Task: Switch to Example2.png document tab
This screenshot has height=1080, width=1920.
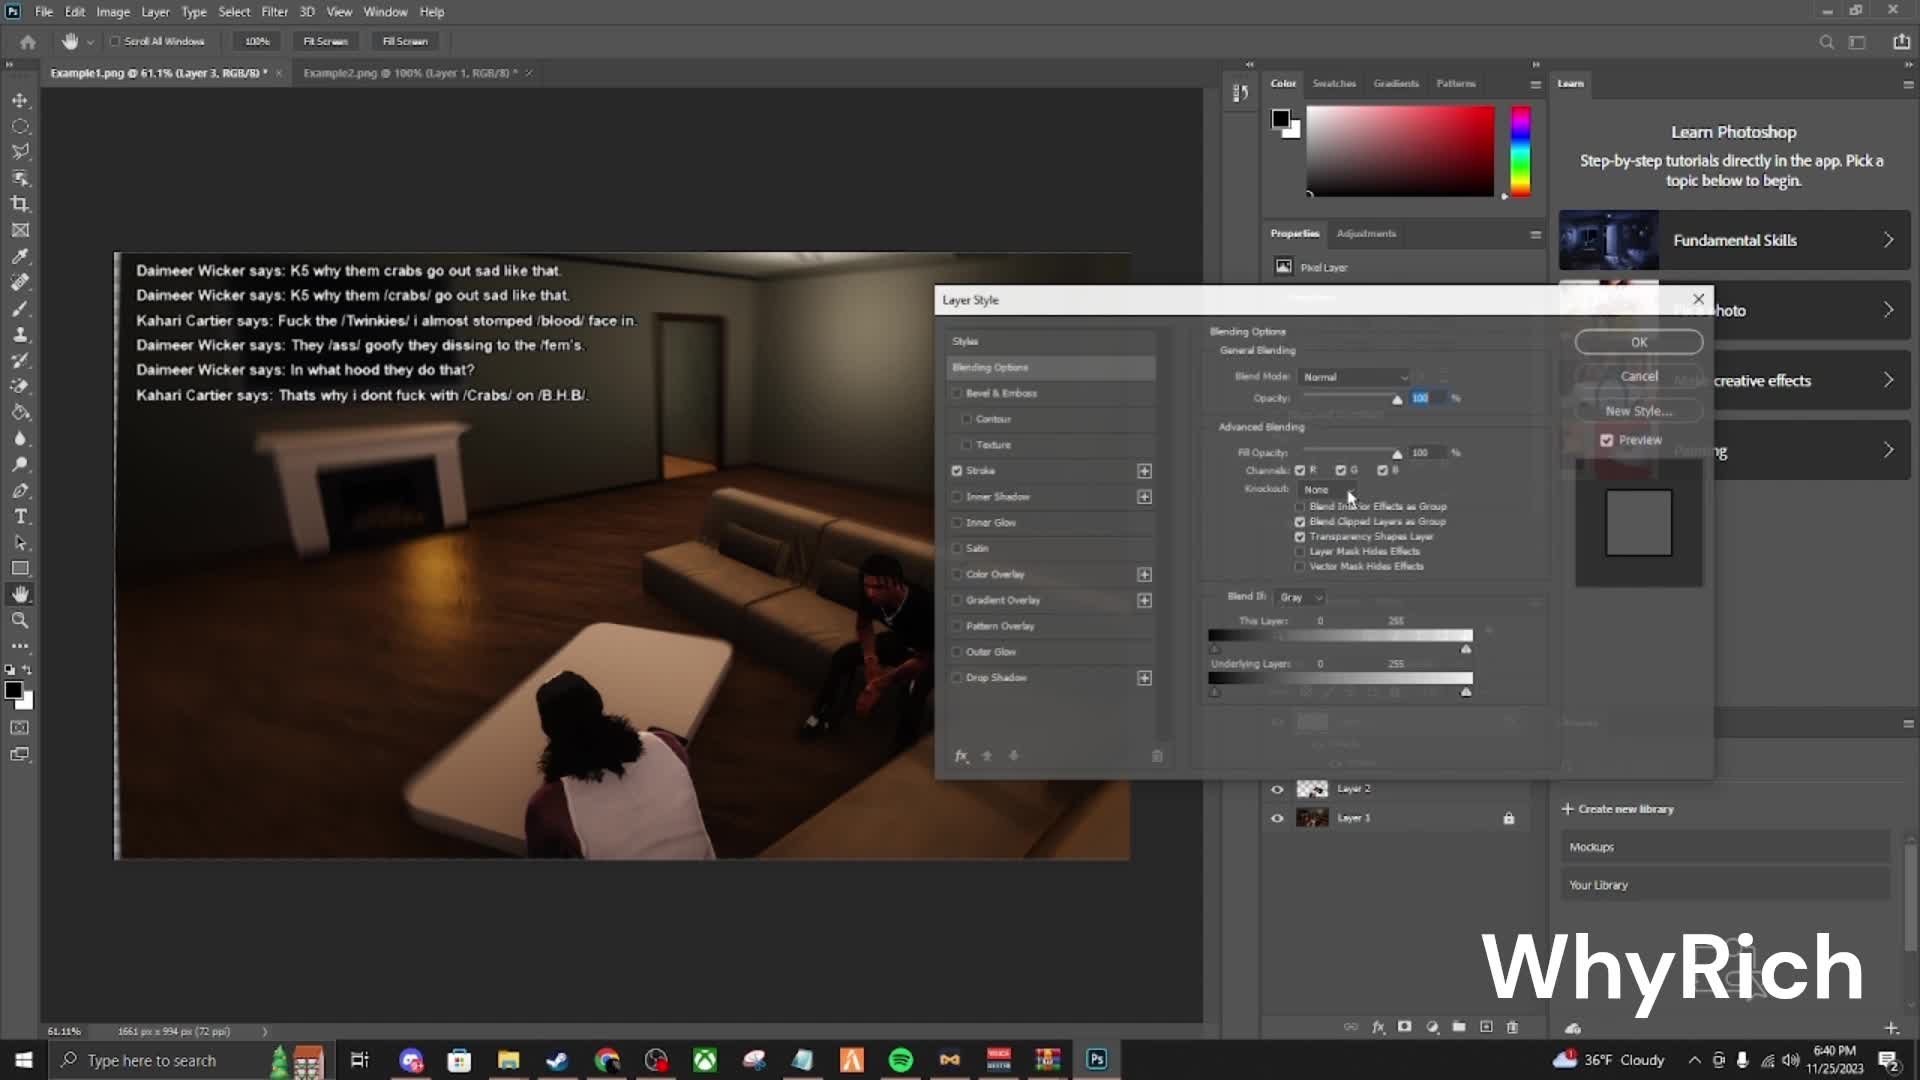Action: (409, 73)
